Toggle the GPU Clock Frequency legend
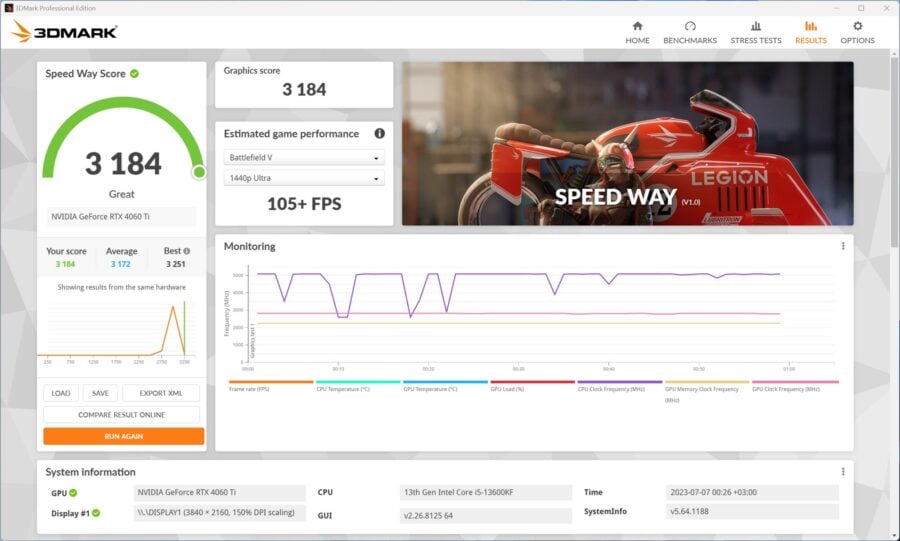The width and height of the screenshot is (900, 541). pyautogui.click(x=795, y=386)
